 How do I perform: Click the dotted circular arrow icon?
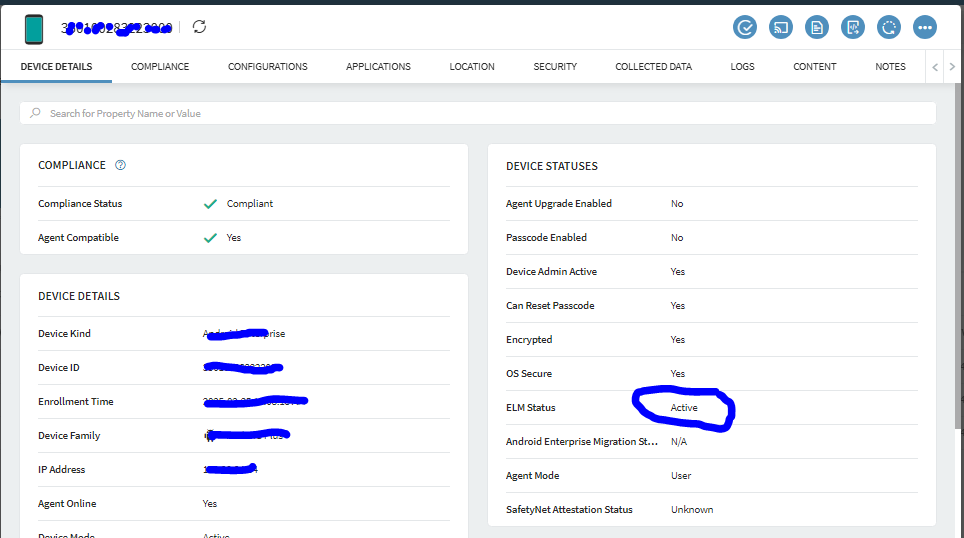click(889, 27)
